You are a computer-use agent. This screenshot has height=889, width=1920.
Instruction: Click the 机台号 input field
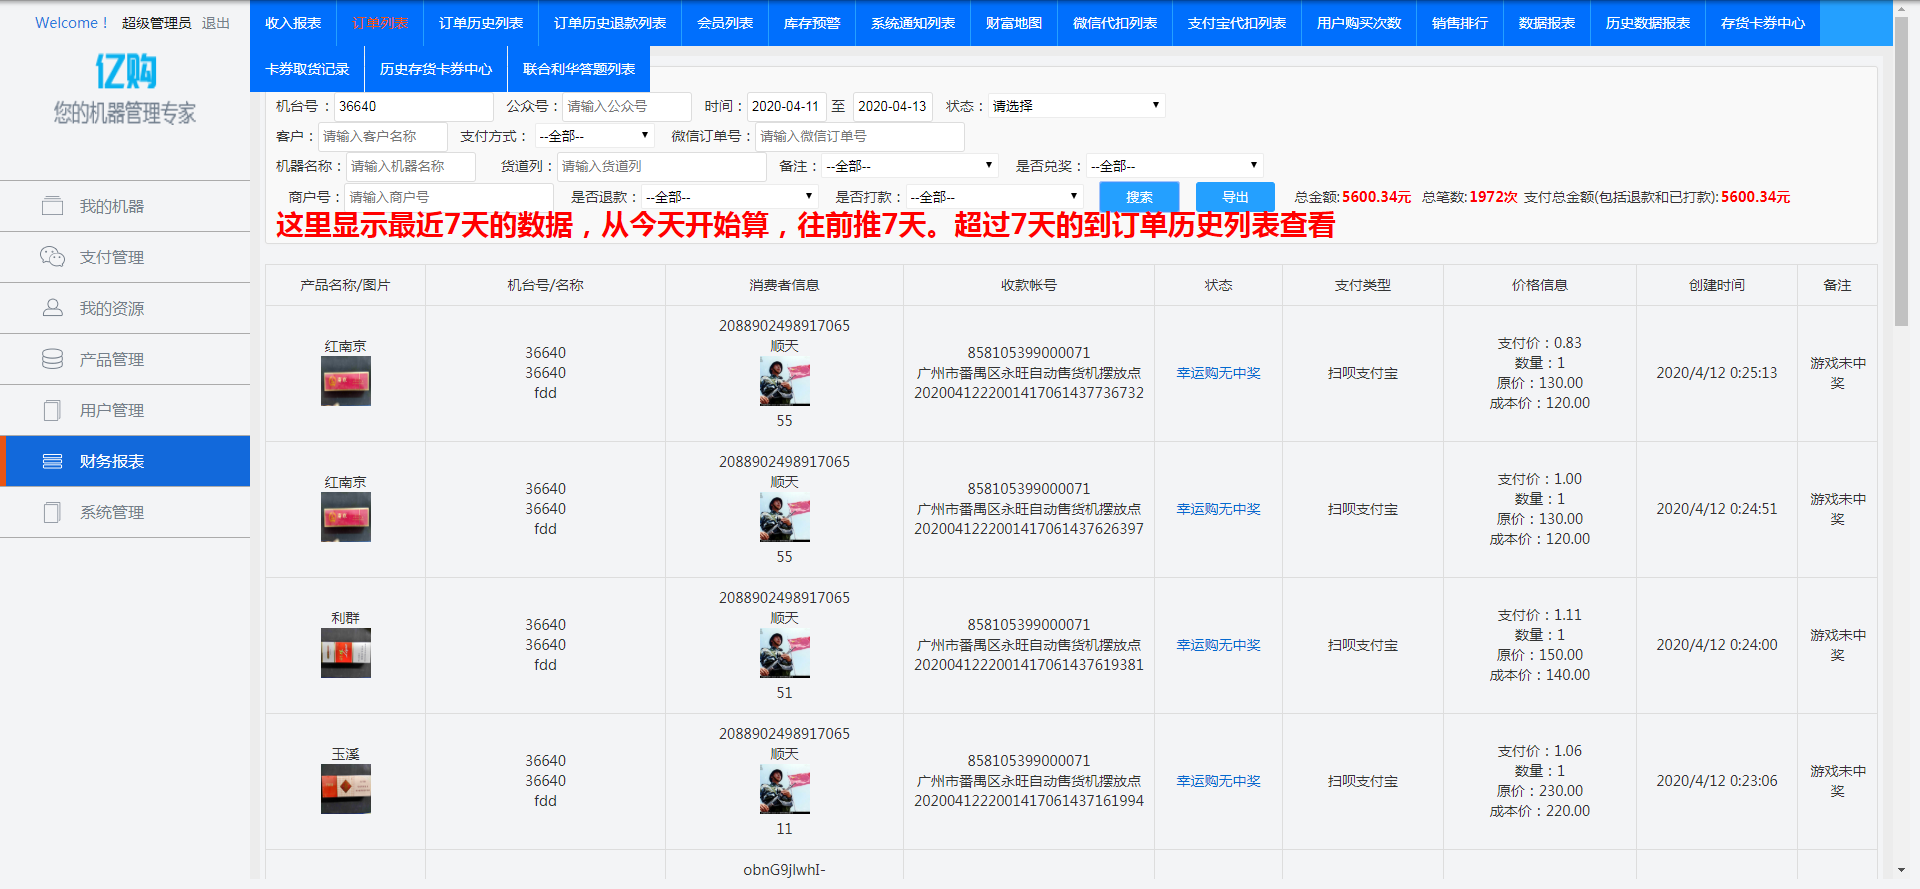point(413,106)
